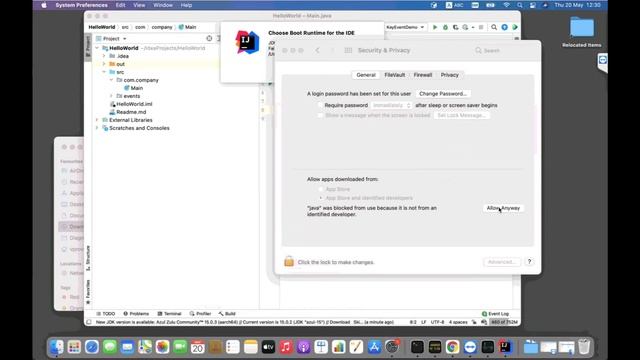Open Google Chrome from the Dock
Image resolution: width=640 pixels, height=360 pixels.
tap(452, 347)
